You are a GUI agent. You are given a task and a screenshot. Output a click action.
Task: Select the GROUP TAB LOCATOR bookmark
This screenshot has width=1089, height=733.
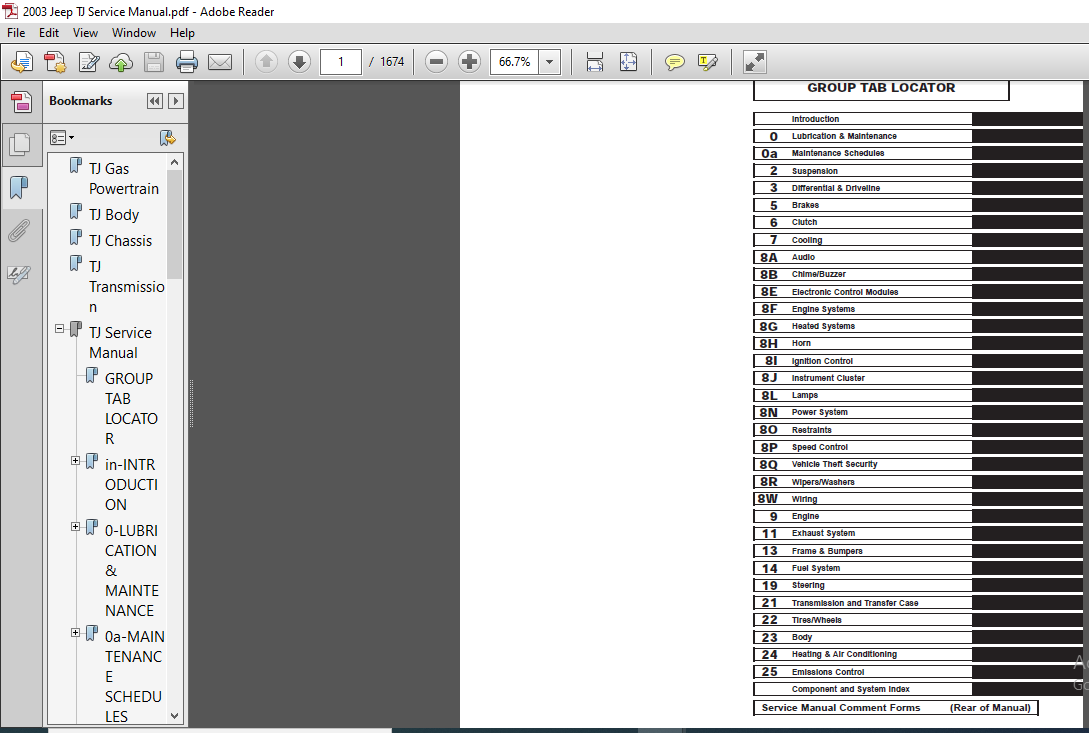[x=131, y=409]
